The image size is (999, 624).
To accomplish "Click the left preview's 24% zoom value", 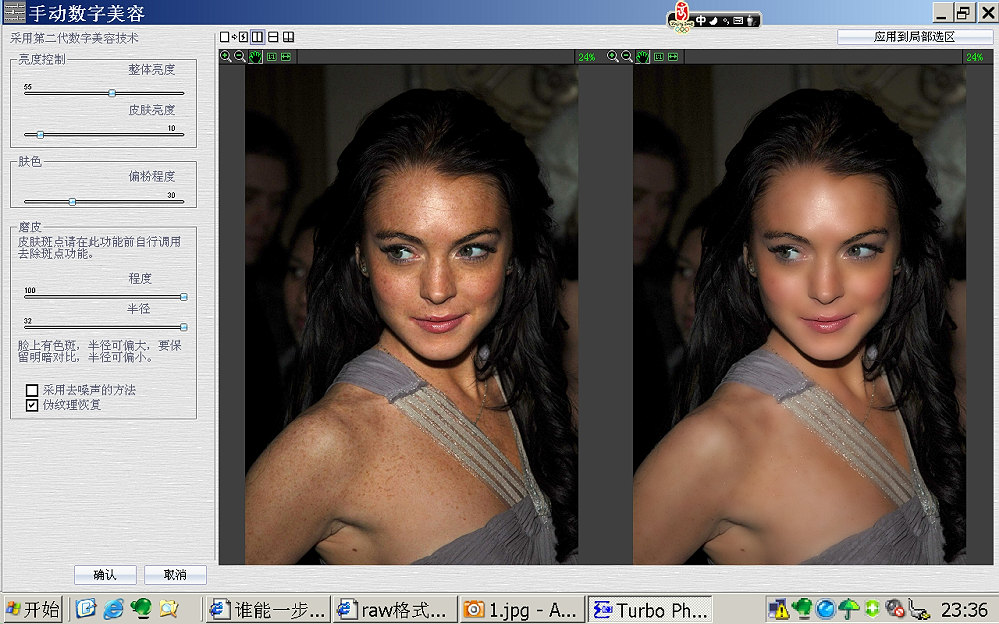I will tap(587, 57).
